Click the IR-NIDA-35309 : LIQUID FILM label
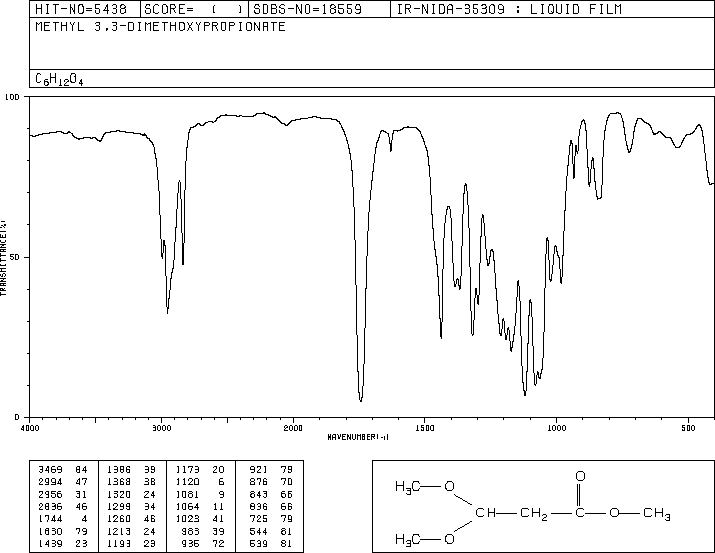715x553 pixels. tap(509, 9)
